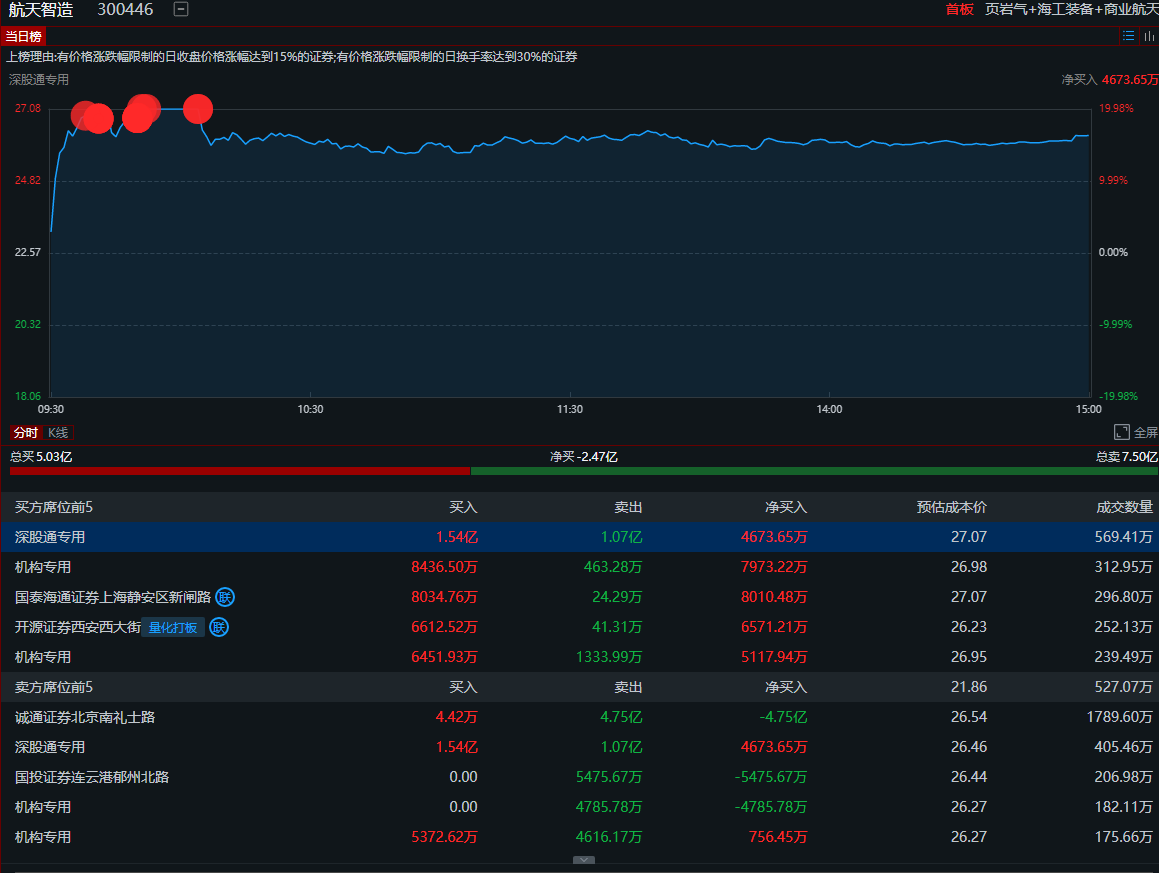Viewport: 1159px width, 873px height.
Task: Click the 联 icon beside 开源证券西安西大街
Action: click(219, 627)
